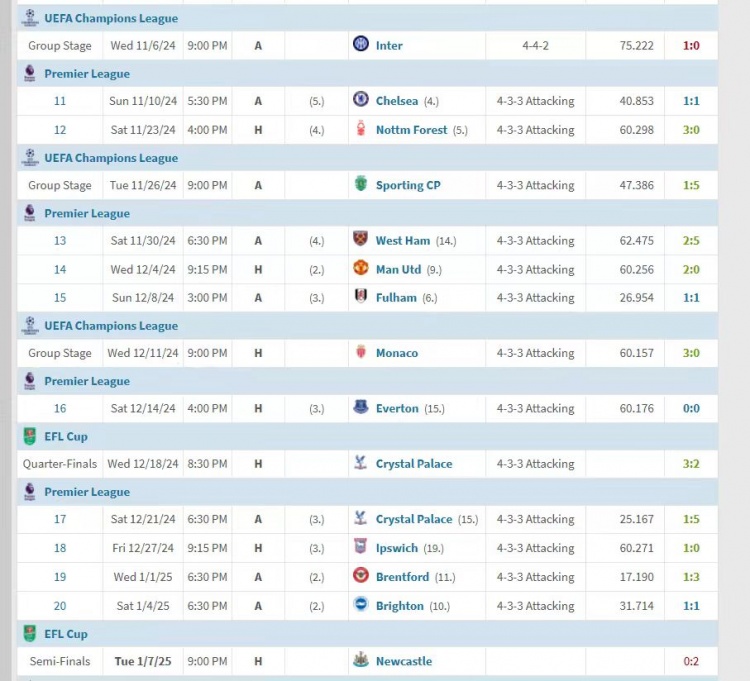The image size is (750, 681).
Task: Open matchday 11 link
Action: tap(60, 101)
